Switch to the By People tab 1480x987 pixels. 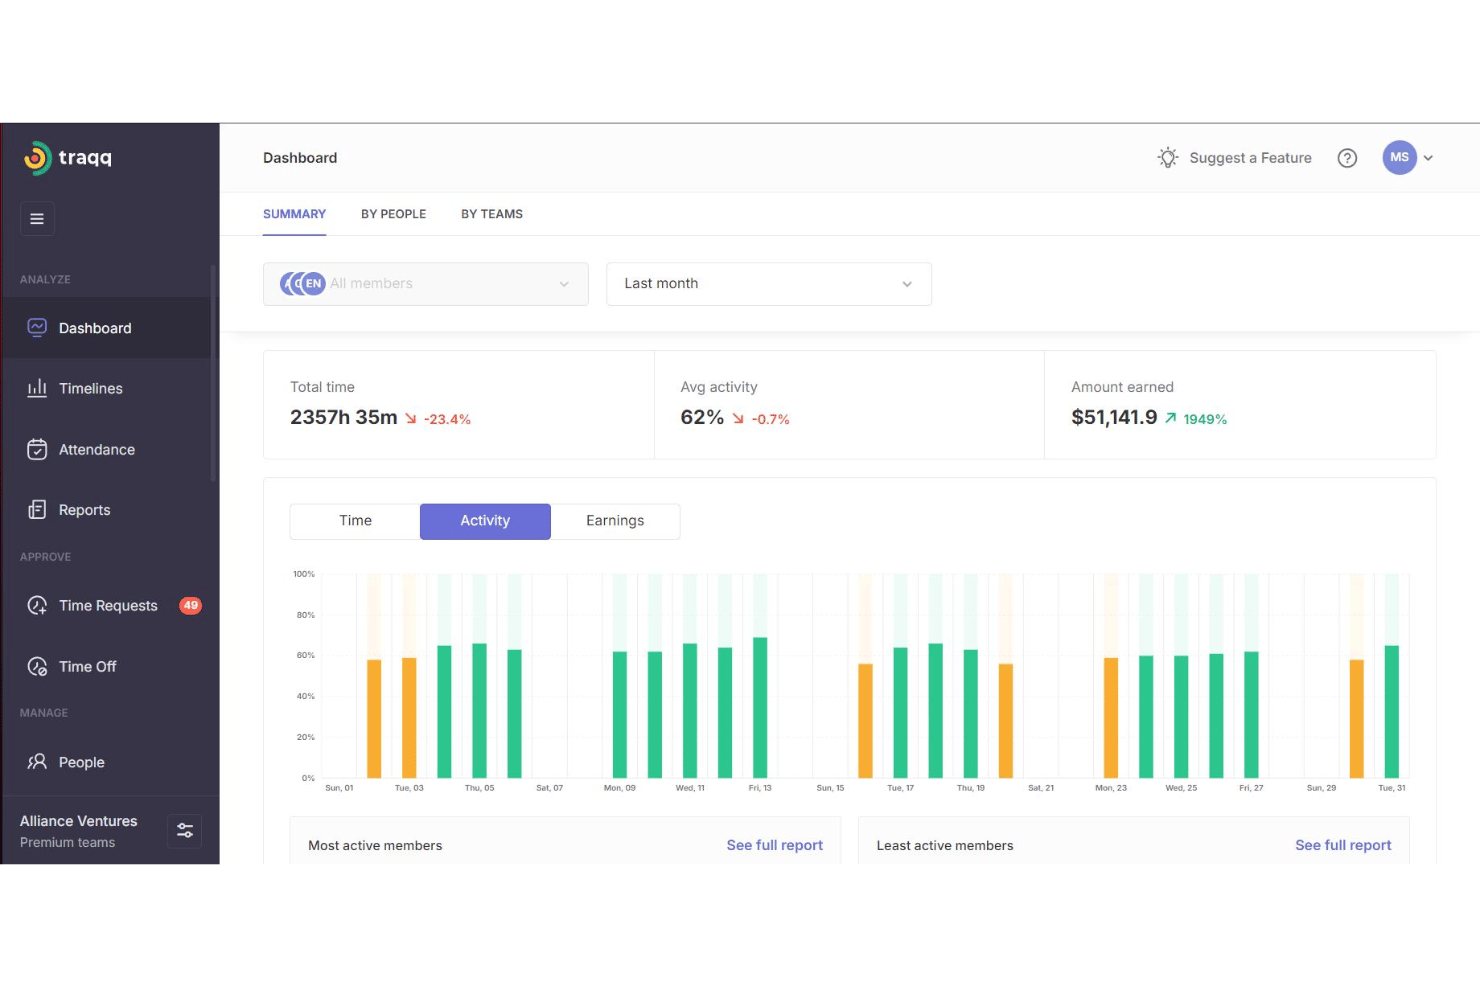393,214
